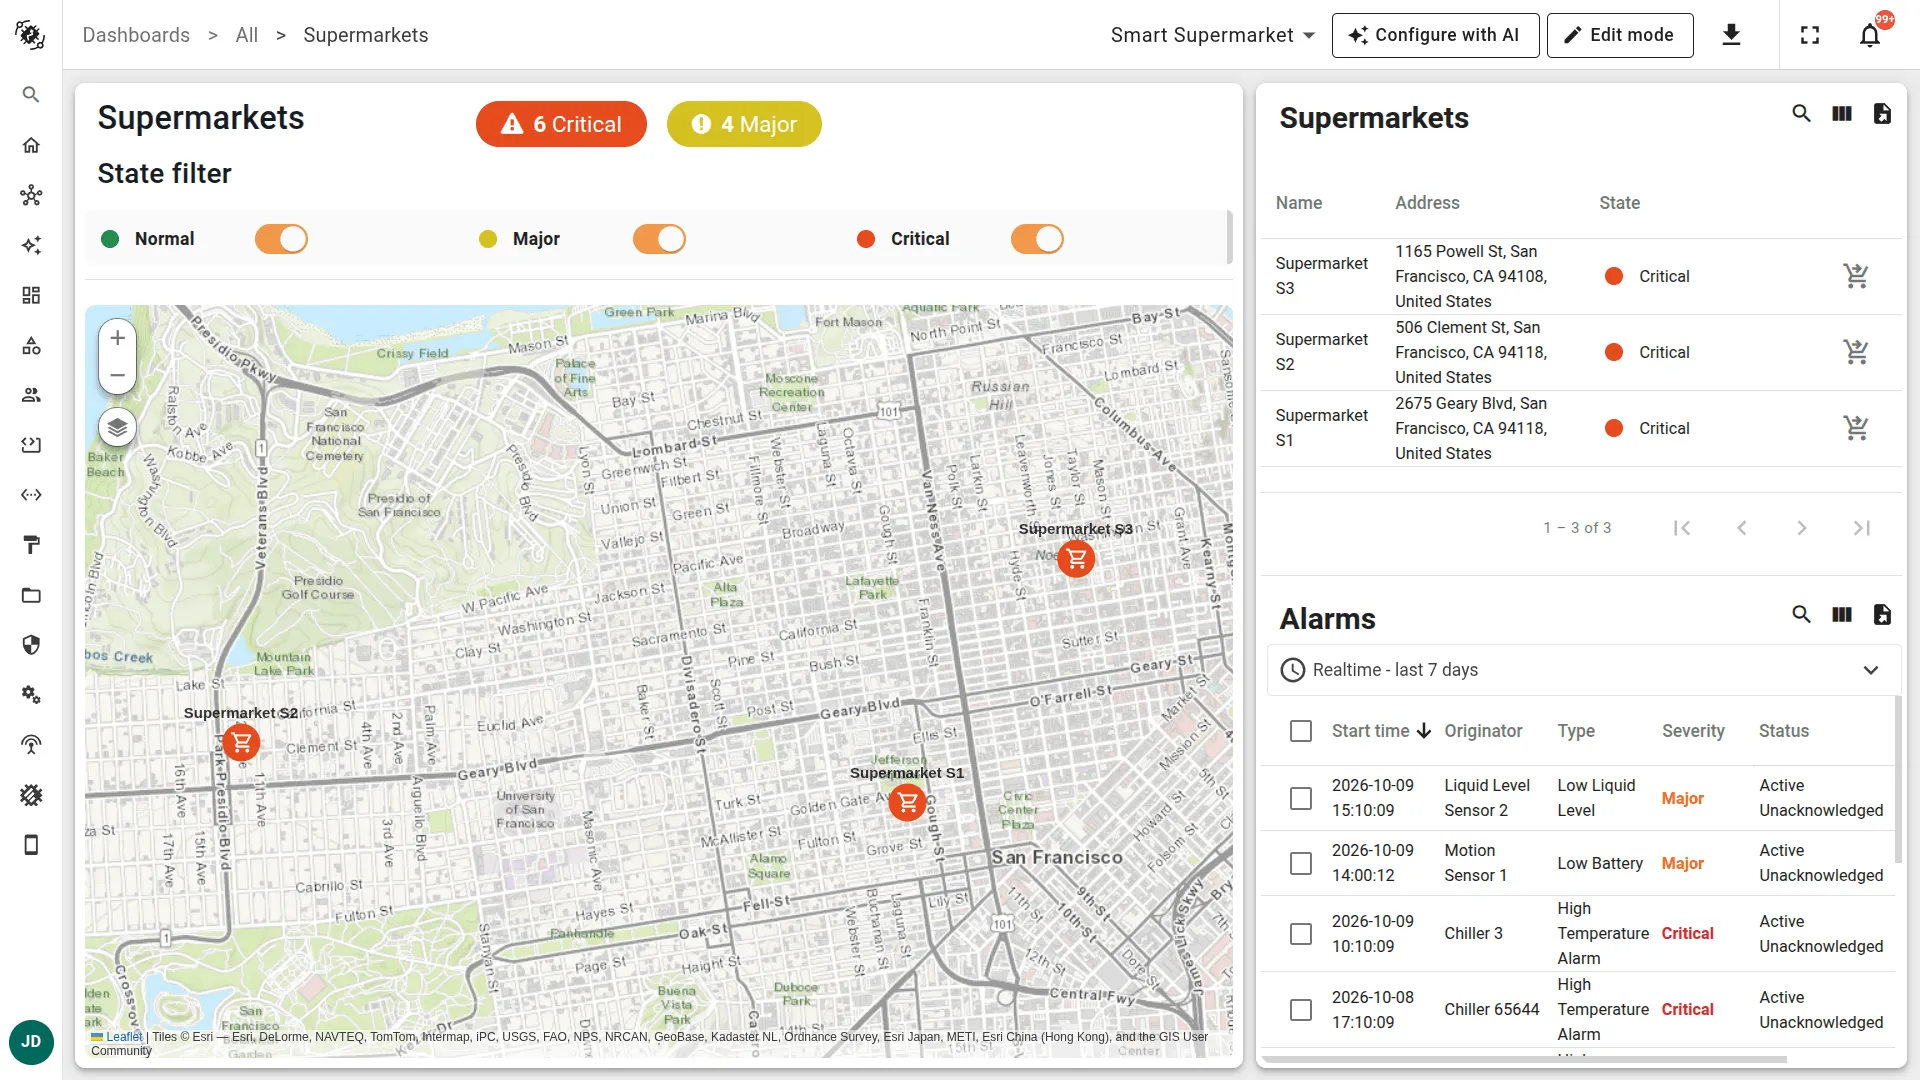Open the rule chains arrows icon in sidebar

(31, 495)
